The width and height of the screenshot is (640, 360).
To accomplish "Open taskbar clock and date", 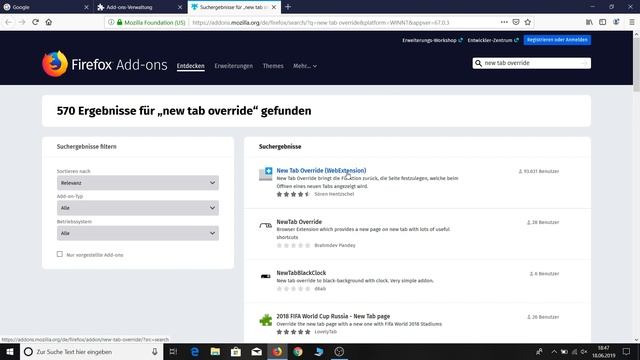I will click(604, 351).
